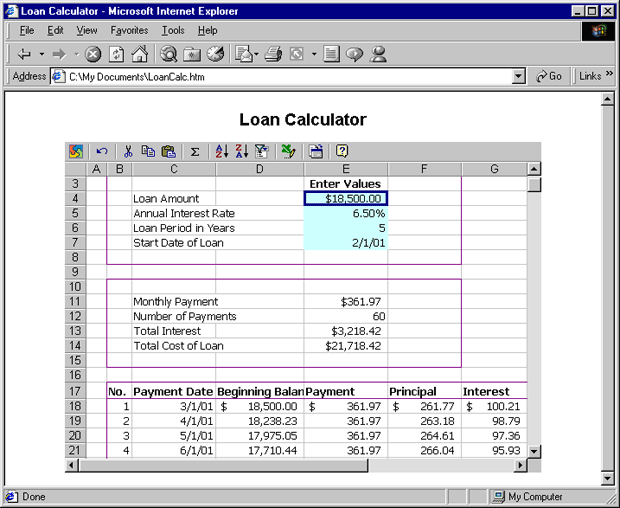Click the Messenger person icon

click(378, 54)
